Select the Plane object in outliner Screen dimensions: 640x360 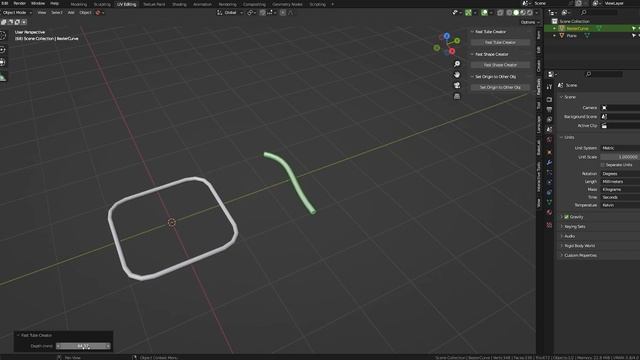click(572, 36)
